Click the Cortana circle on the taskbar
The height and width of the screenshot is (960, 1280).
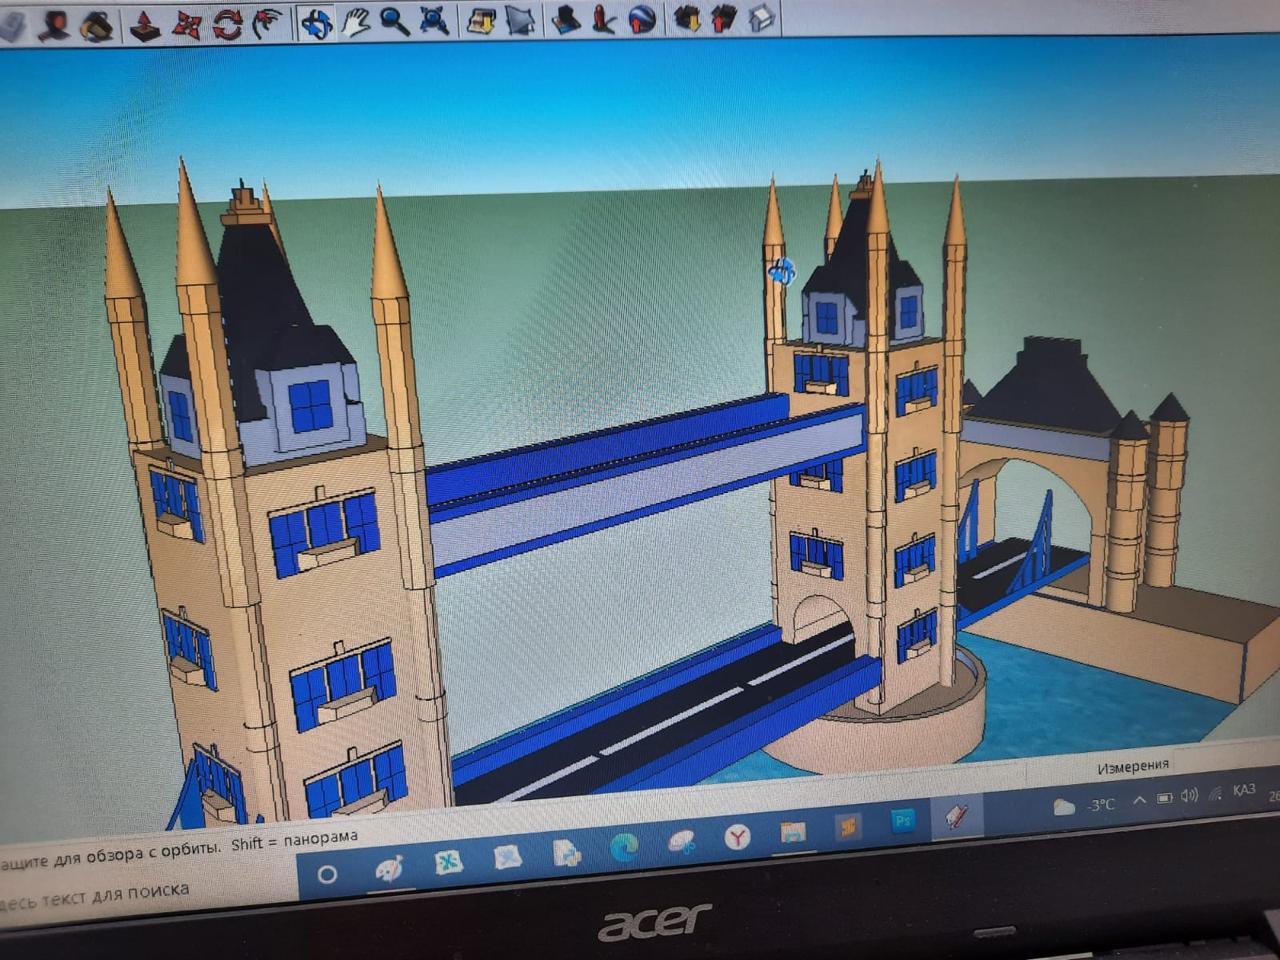(x=327, y=874)
